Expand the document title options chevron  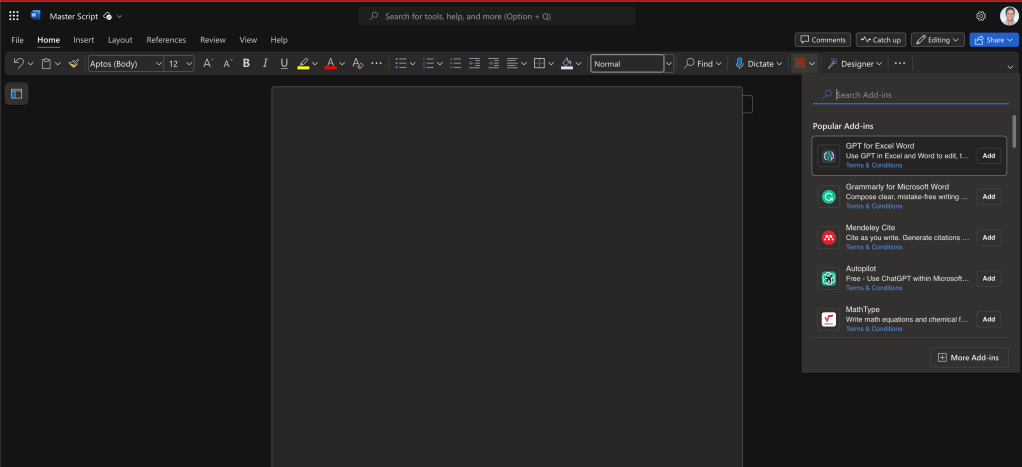click(x=119, y=16)
